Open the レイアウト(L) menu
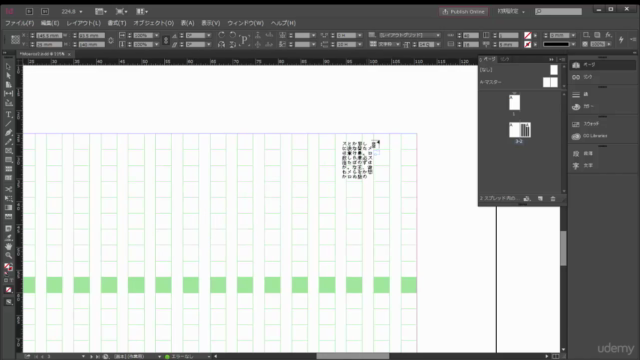640x360 pixels. pyautogui.click(x=83, y=23)
